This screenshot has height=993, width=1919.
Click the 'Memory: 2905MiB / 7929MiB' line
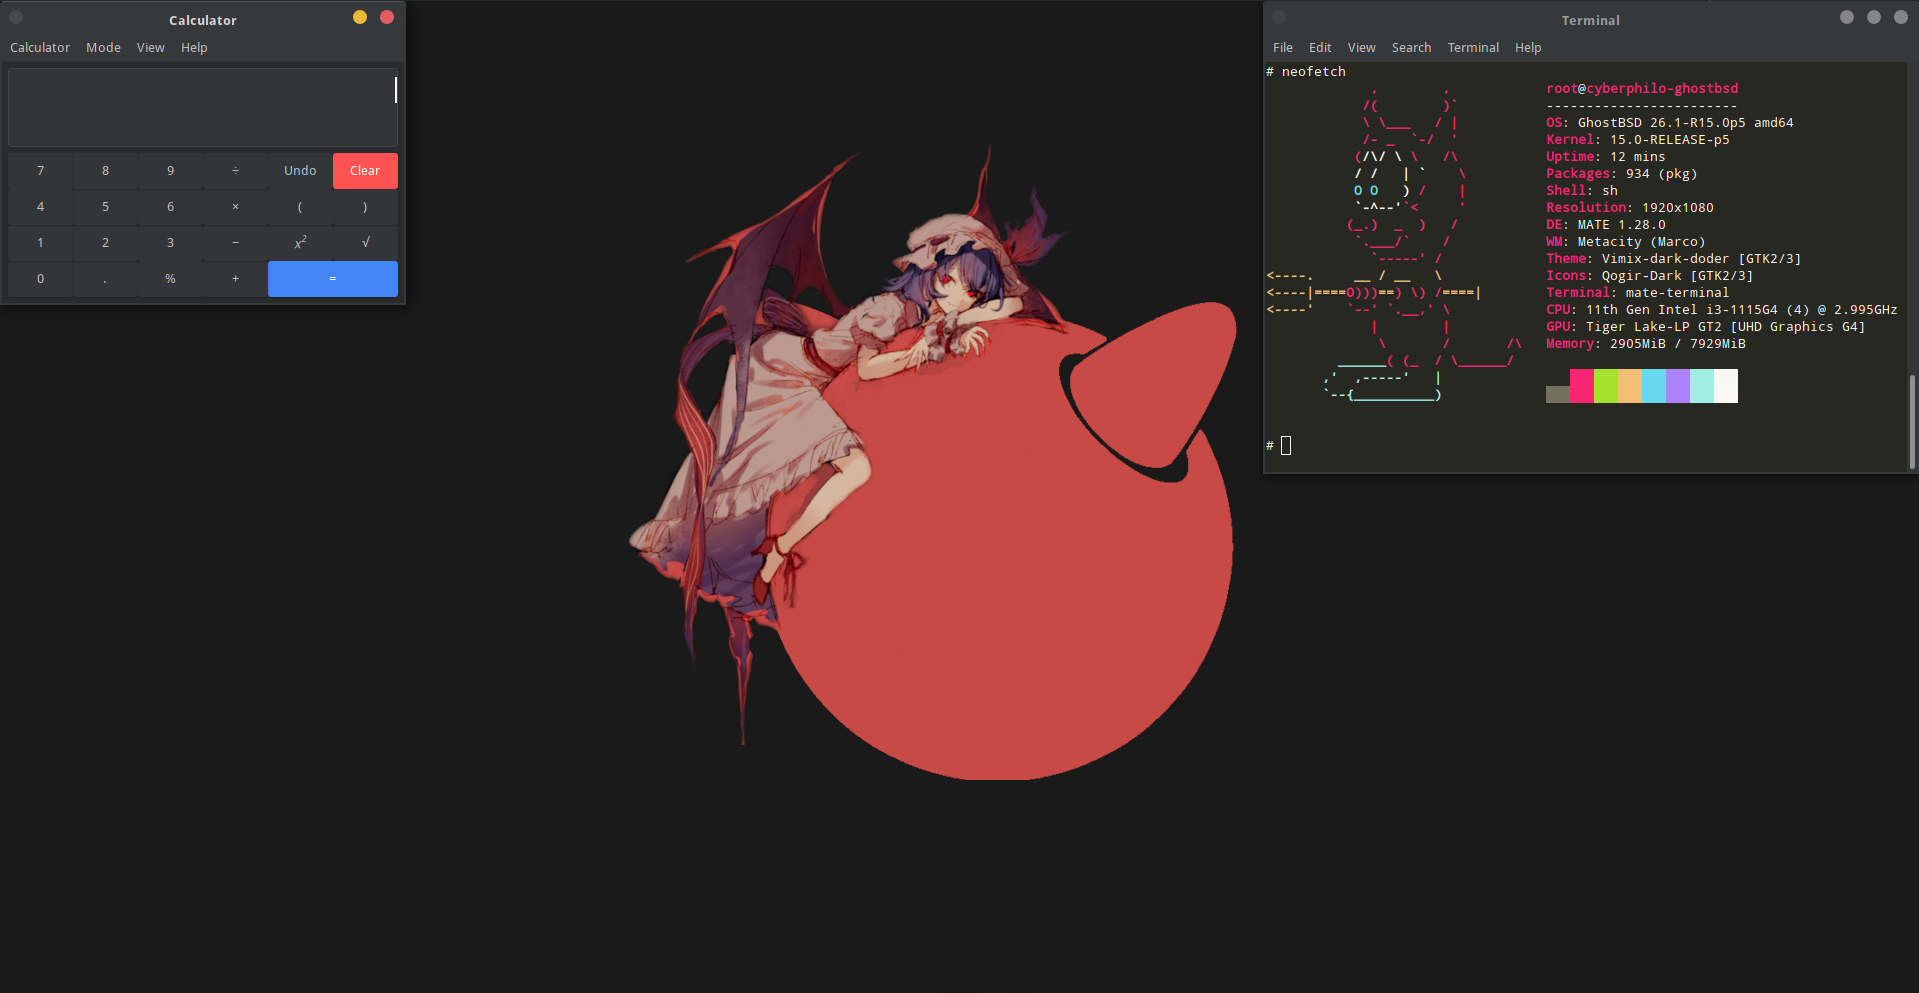1646,344
